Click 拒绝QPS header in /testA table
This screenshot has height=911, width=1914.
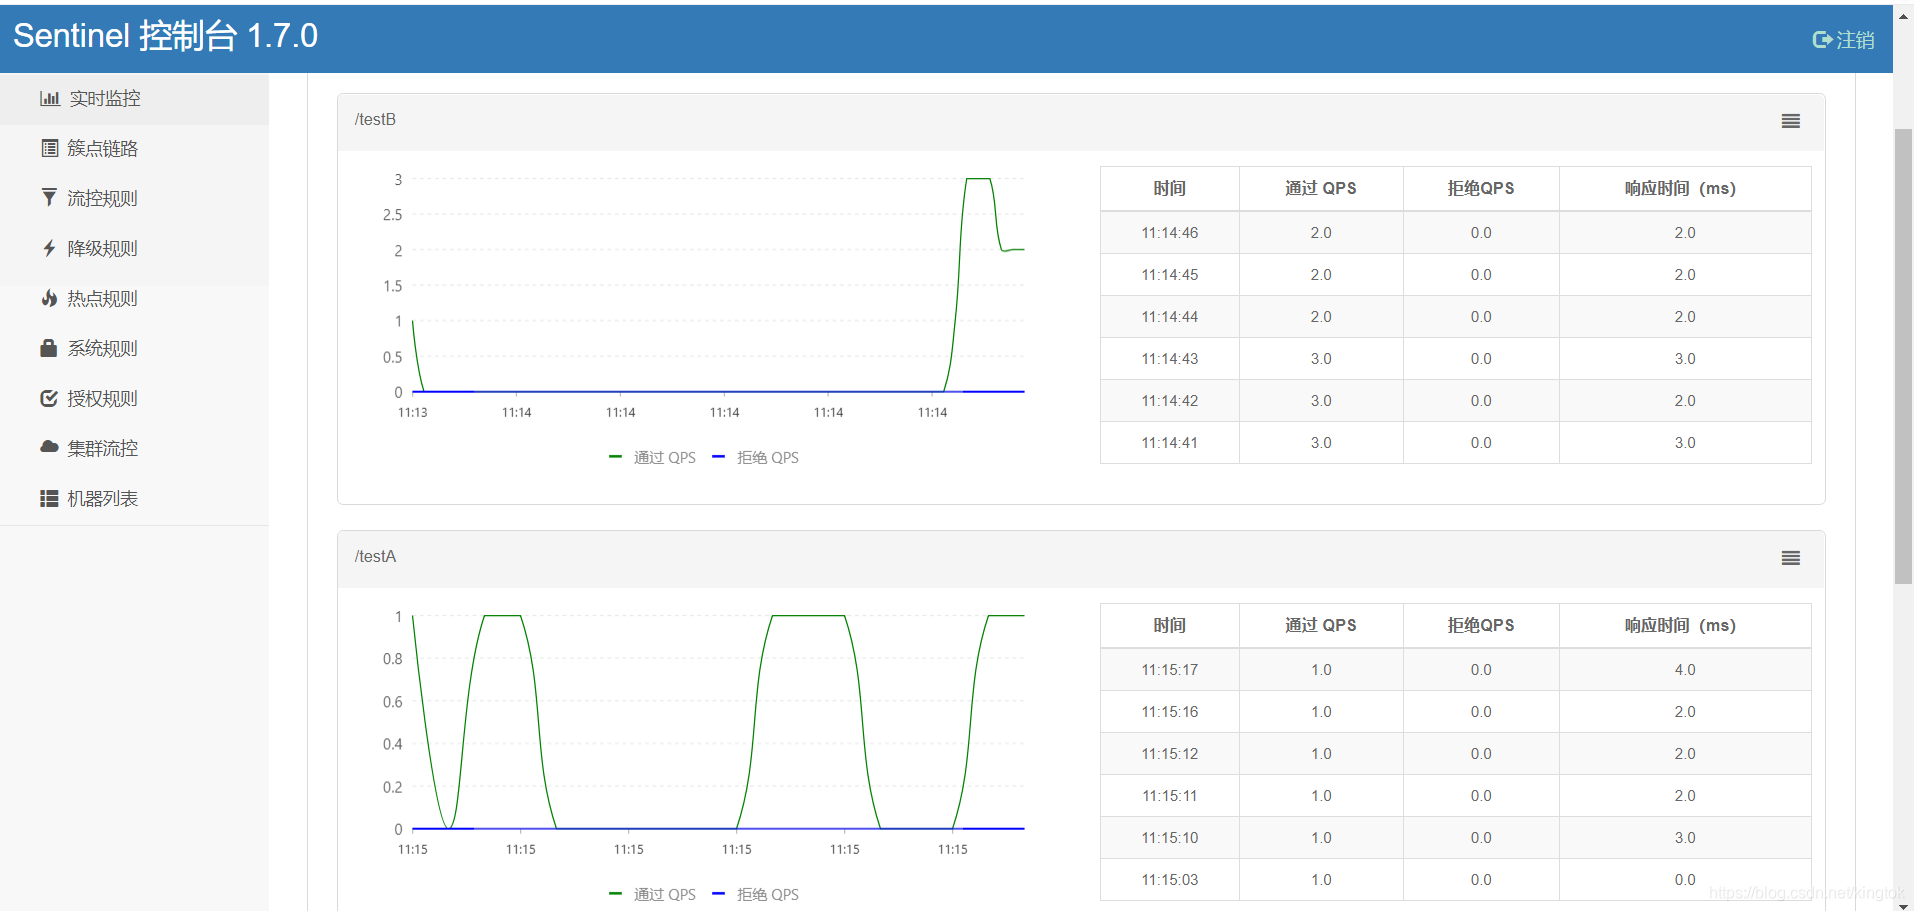click(1480, 625)
